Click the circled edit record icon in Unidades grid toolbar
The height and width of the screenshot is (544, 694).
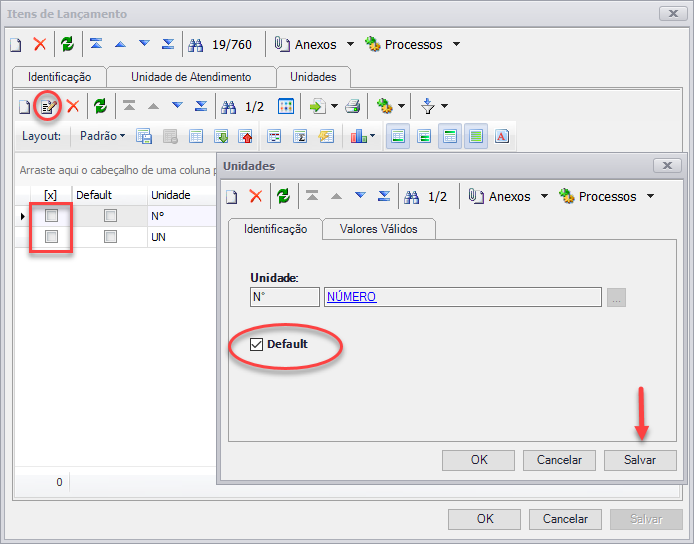[49, 106]
